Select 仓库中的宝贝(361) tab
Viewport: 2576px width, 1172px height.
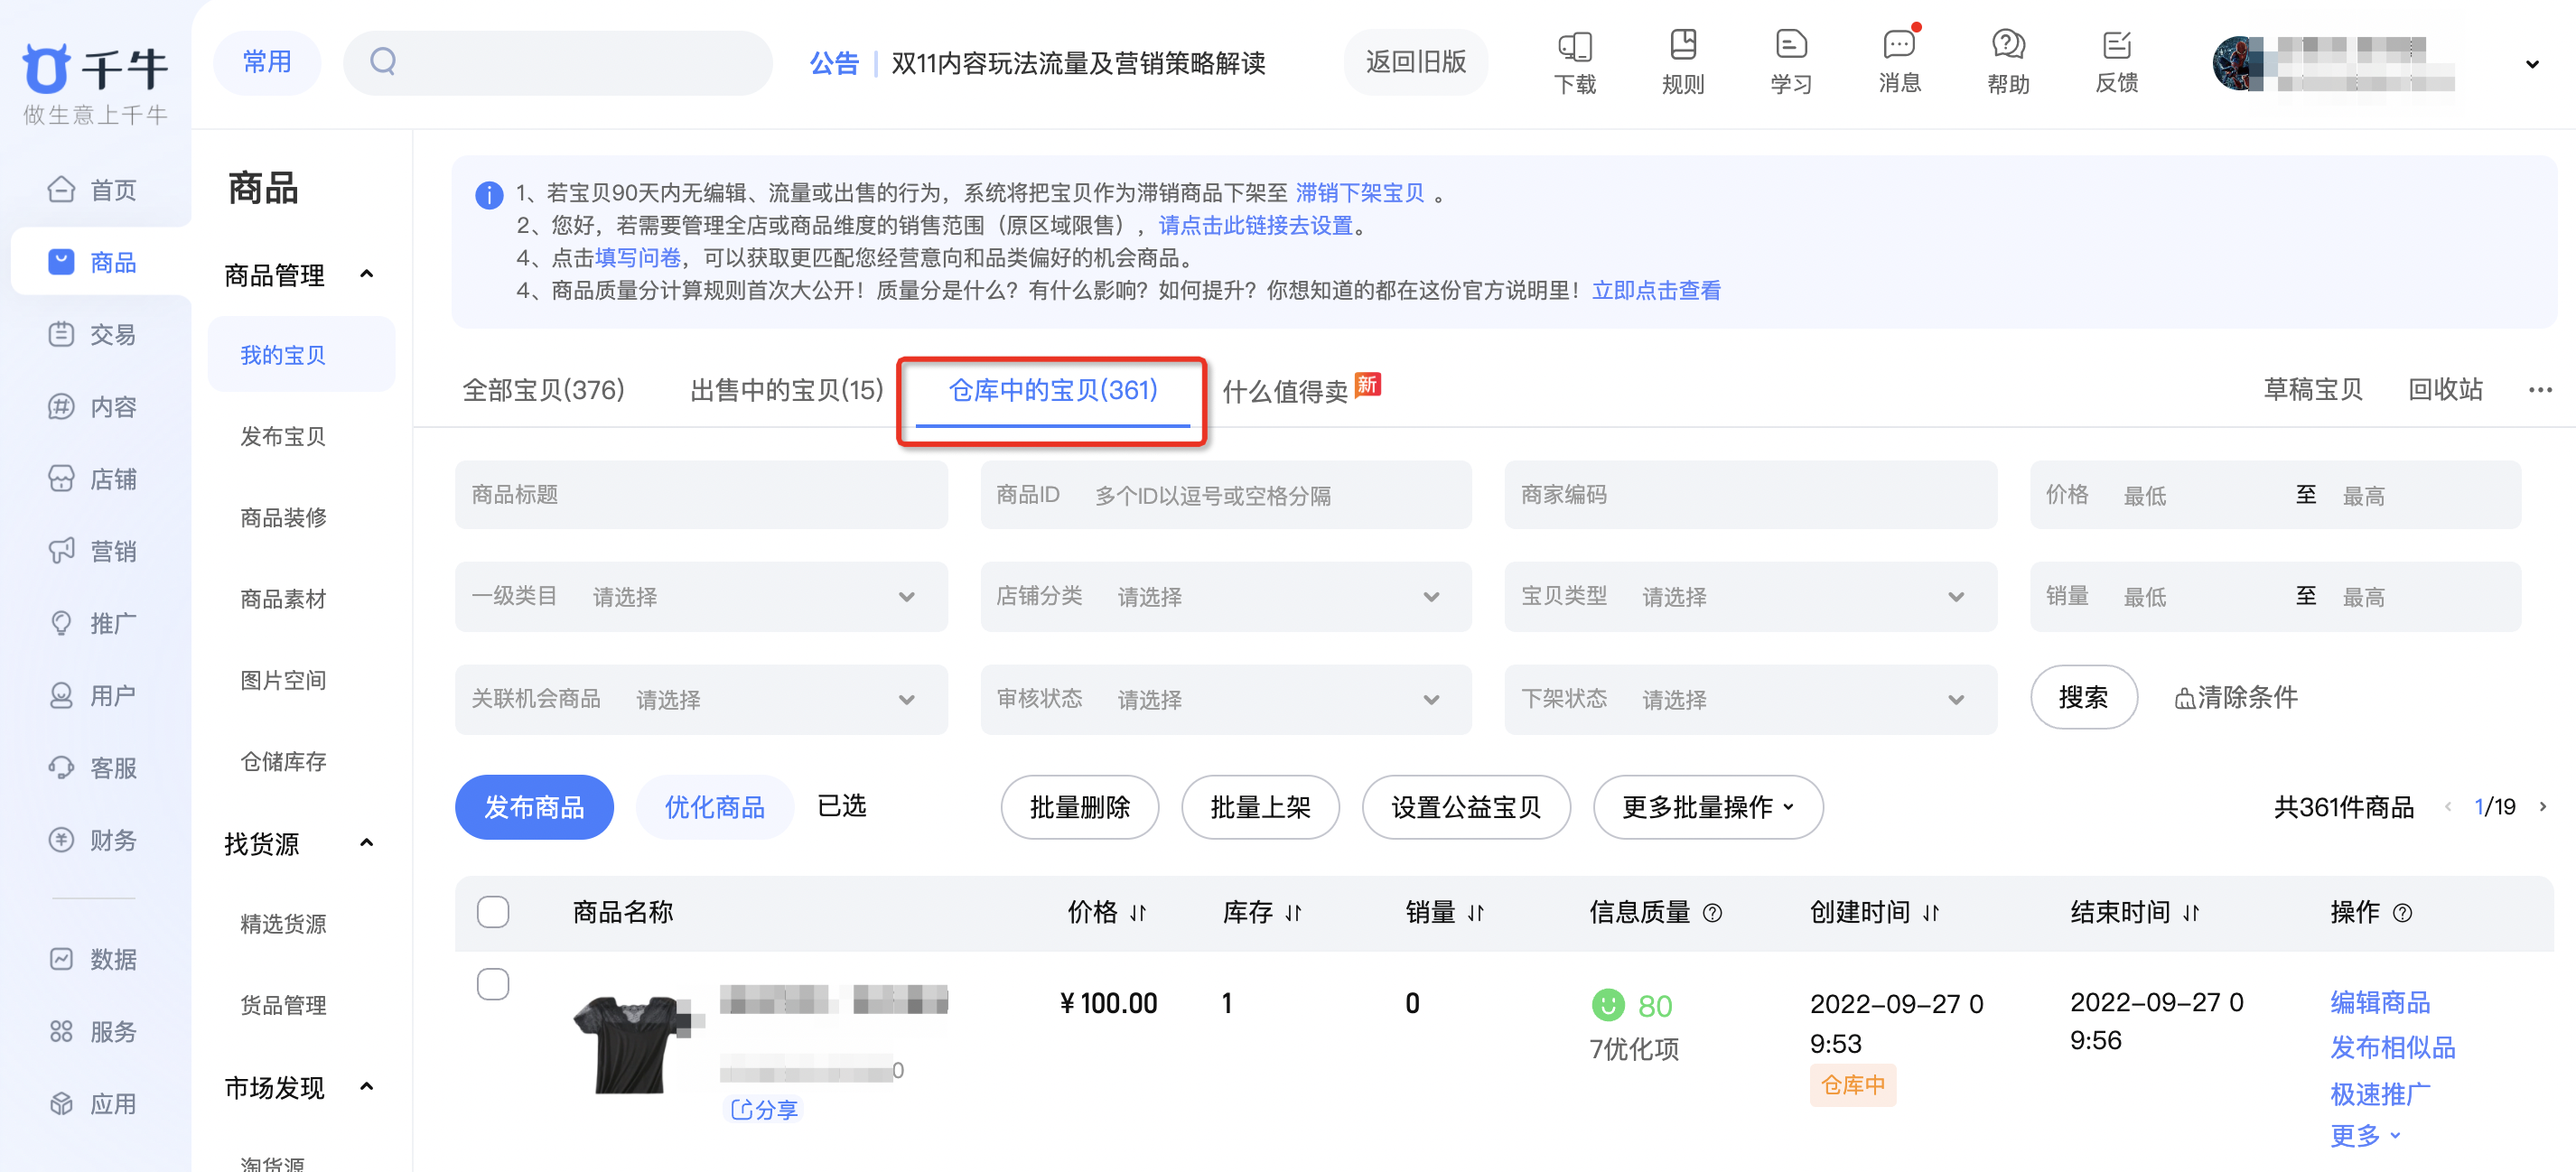[1053, 390]
